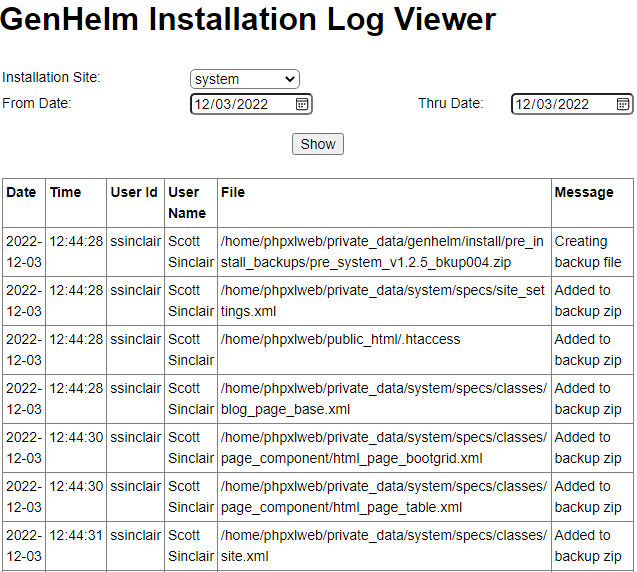Image resolution: width=637 pixels, height=572 pixels.
Task: Select the User Id column header
Action: (x=134, y=192)
